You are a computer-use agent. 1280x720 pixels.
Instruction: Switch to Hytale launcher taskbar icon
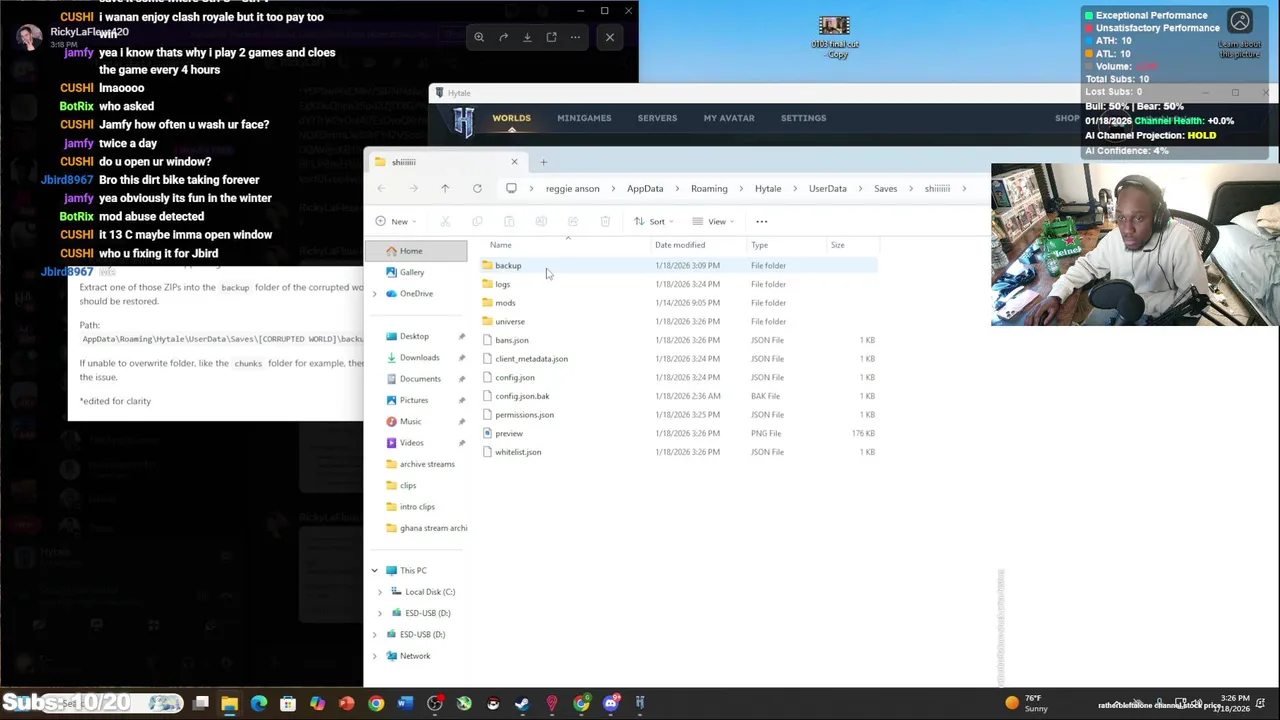(x=640, y=704)
